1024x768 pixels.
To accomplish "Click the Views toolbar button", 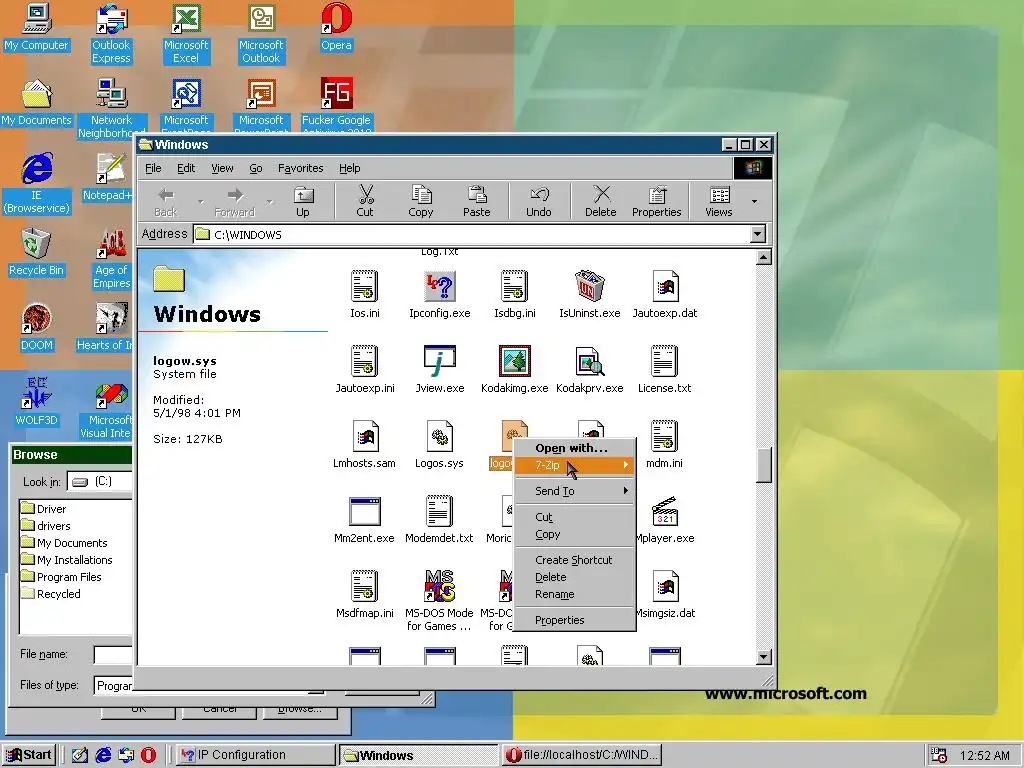I will [x=718, y=201].
